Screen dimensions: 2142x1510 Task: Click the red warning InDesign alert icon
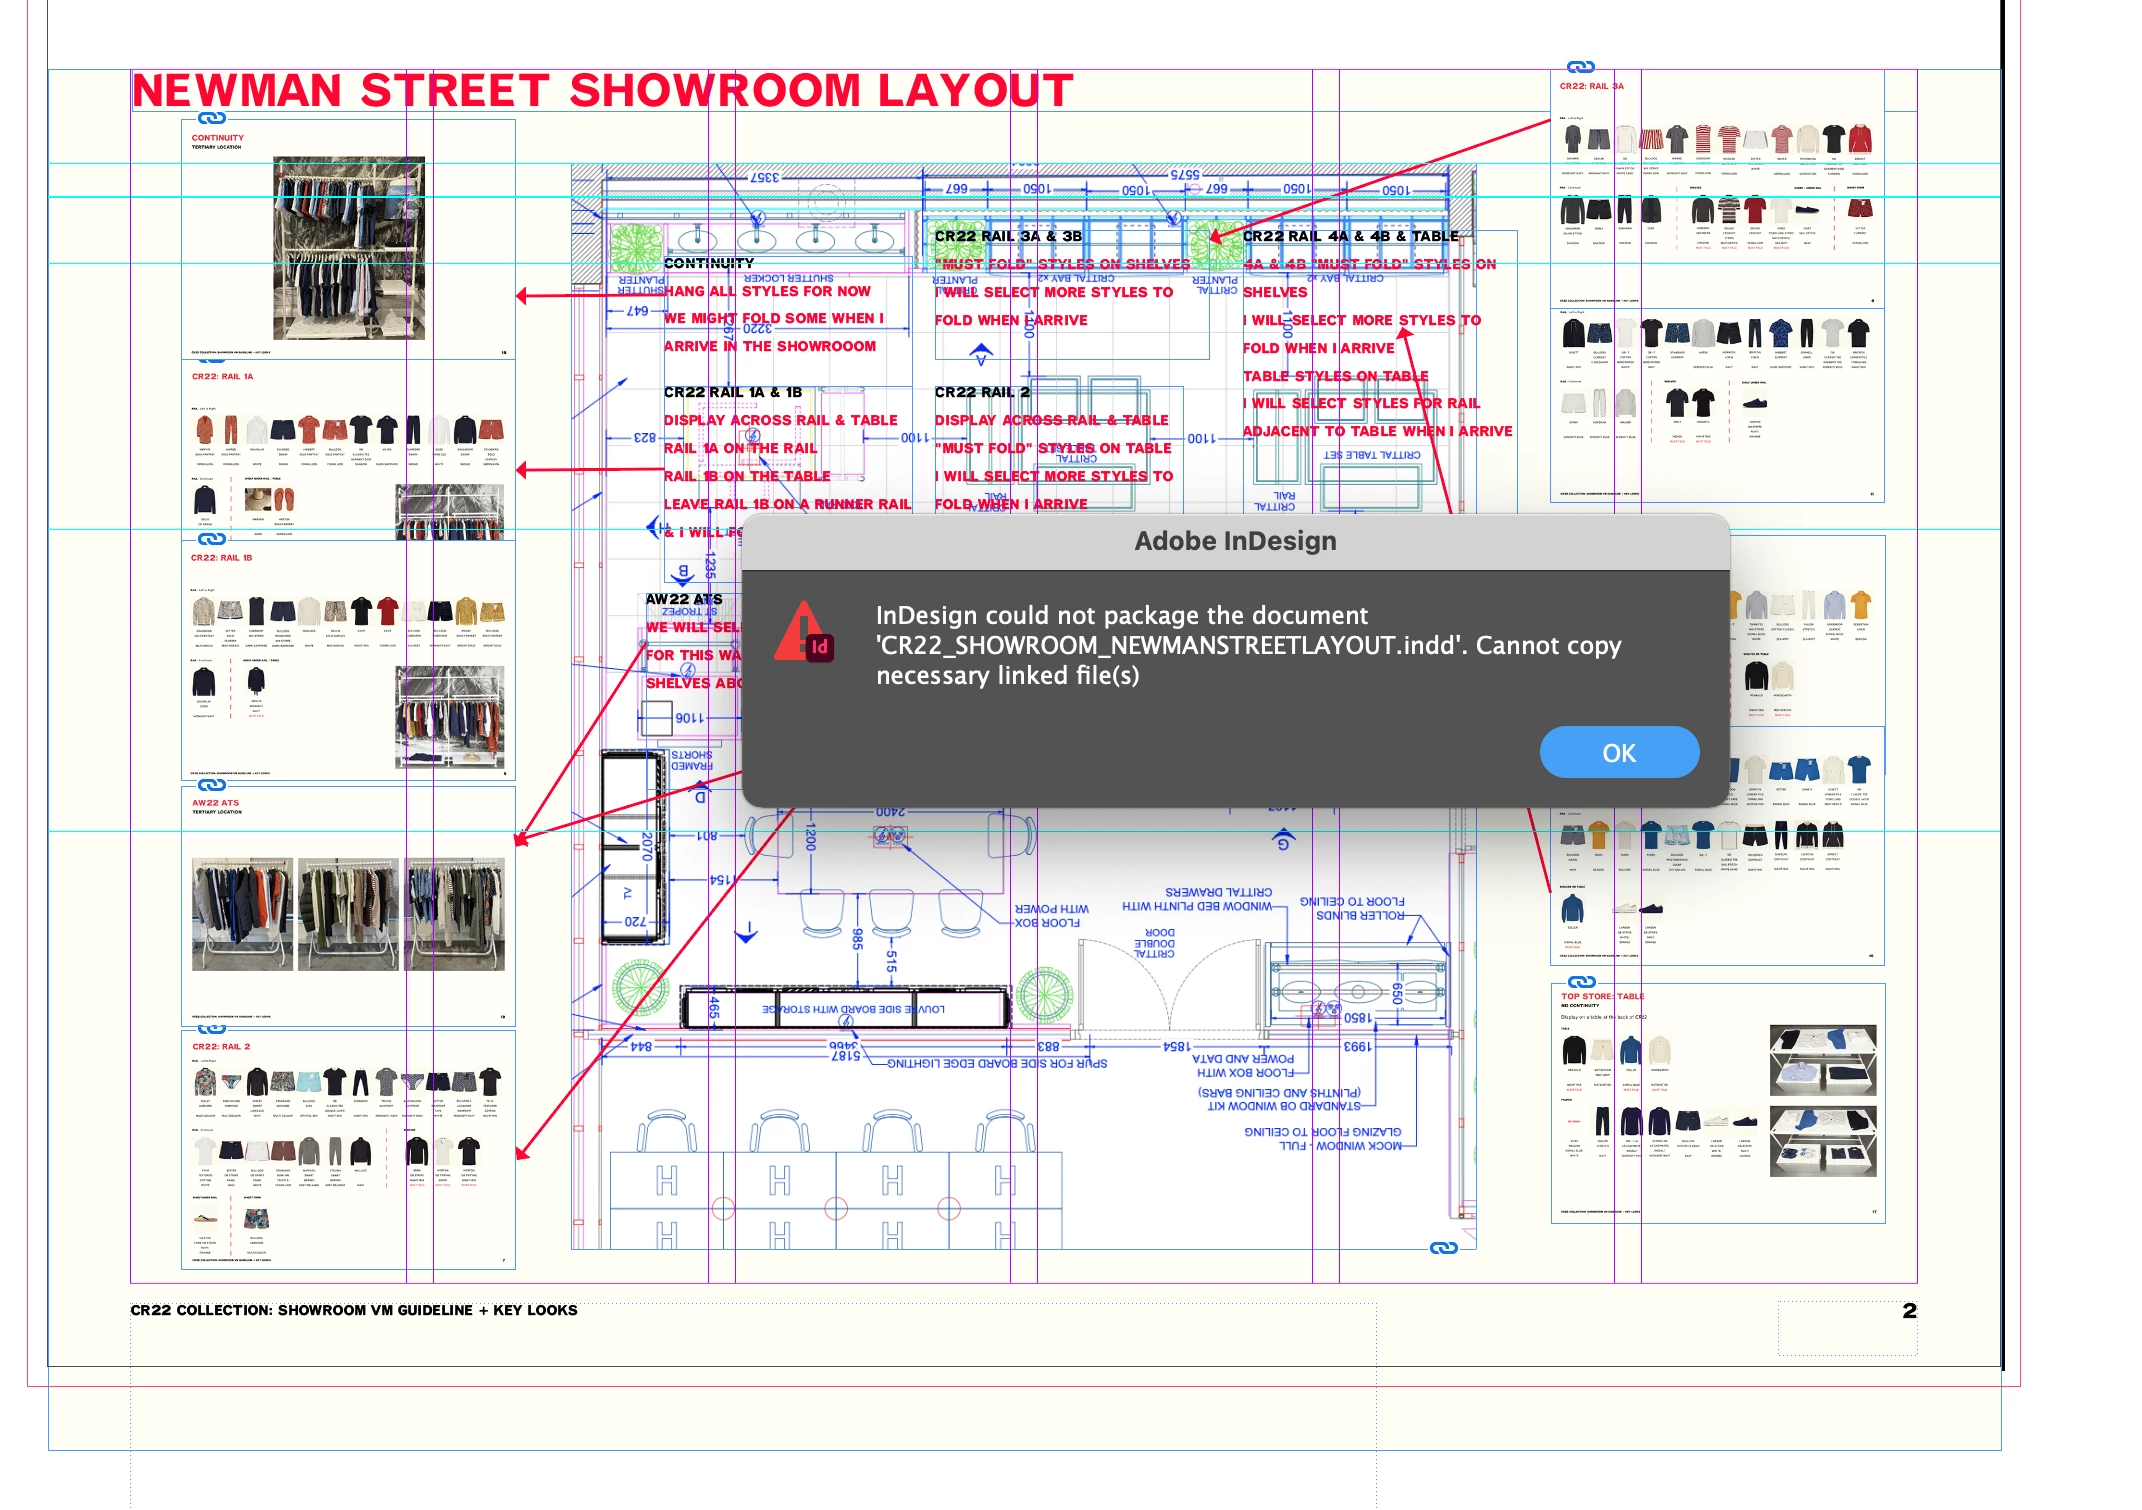803,632
